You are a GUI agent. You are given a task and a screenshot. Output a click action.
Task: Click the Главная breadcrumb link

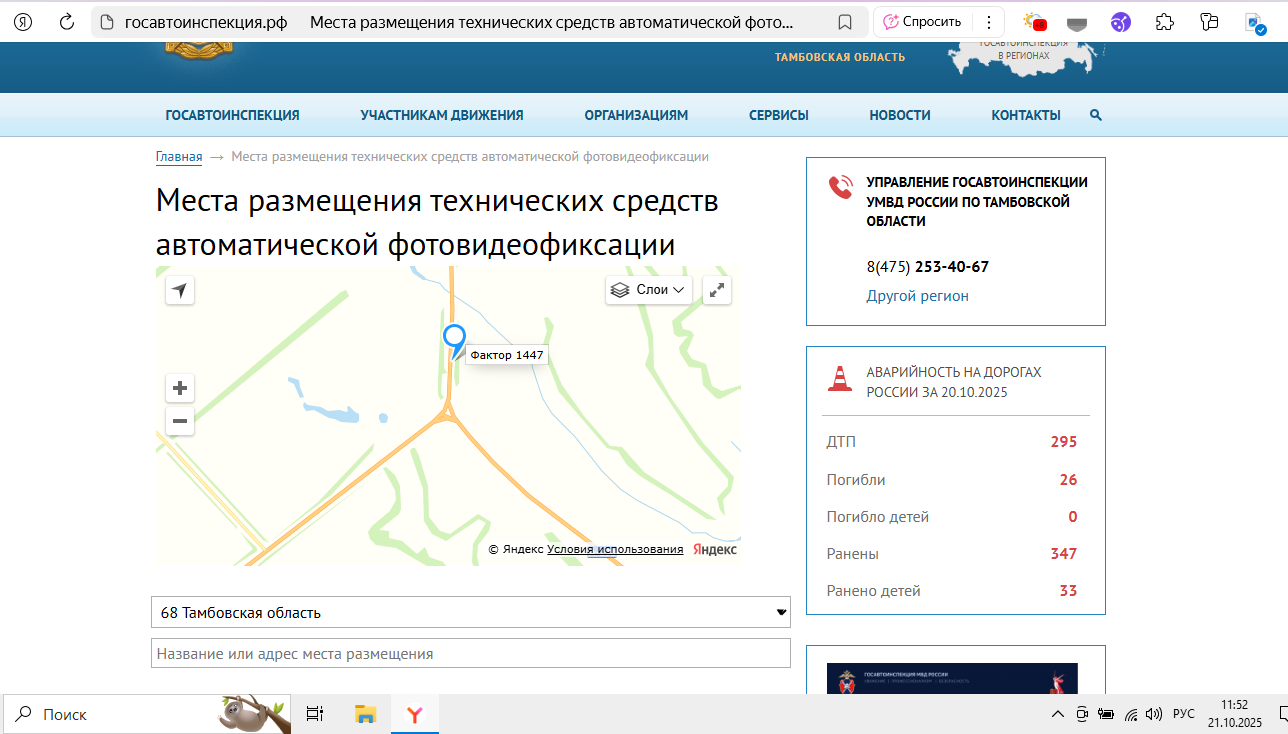click(179, 157)
